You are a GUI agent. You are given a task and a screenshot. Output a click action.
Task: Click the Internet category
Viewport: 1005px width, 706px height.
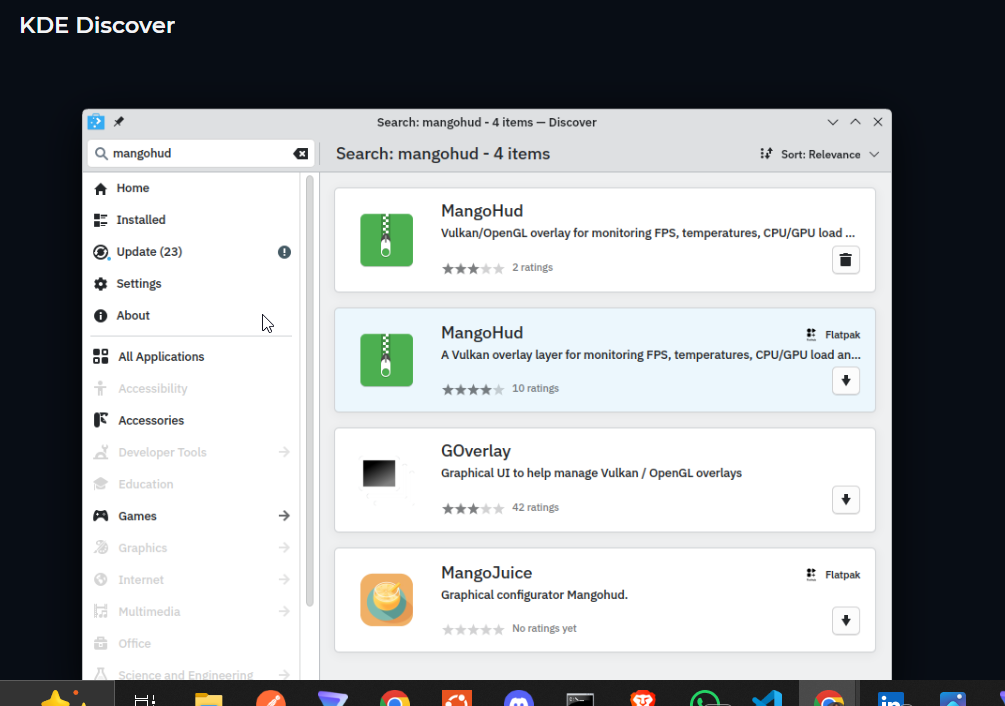pyautogui.click(x=191, y=580)
